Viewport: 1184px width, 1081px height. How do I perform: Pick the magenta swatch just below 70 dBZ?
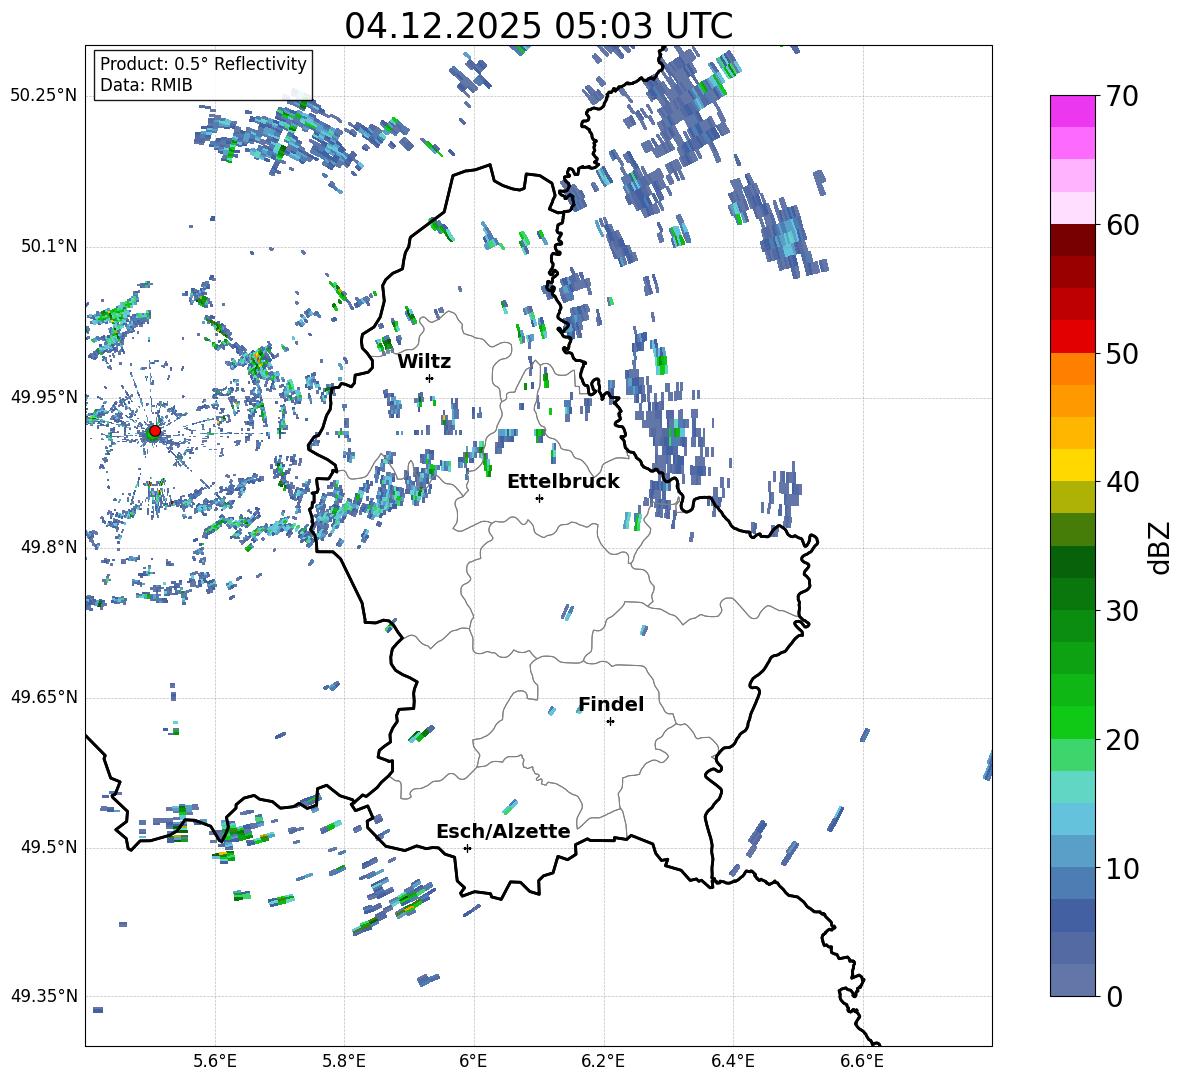[x=1073, y=112]
